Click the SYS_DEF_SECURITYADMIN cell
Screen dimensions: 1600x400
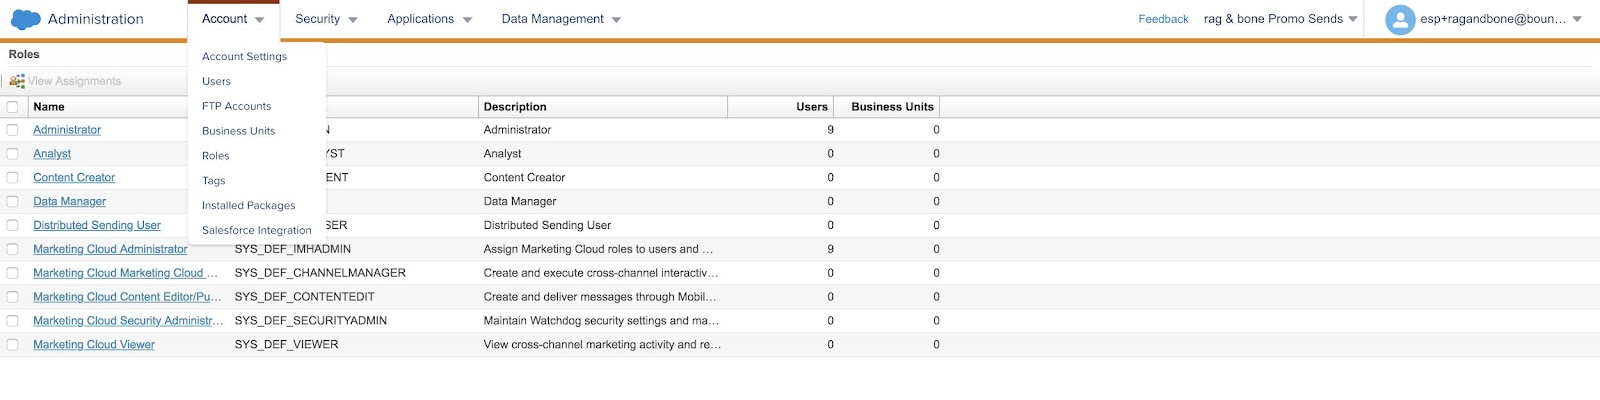311,321
